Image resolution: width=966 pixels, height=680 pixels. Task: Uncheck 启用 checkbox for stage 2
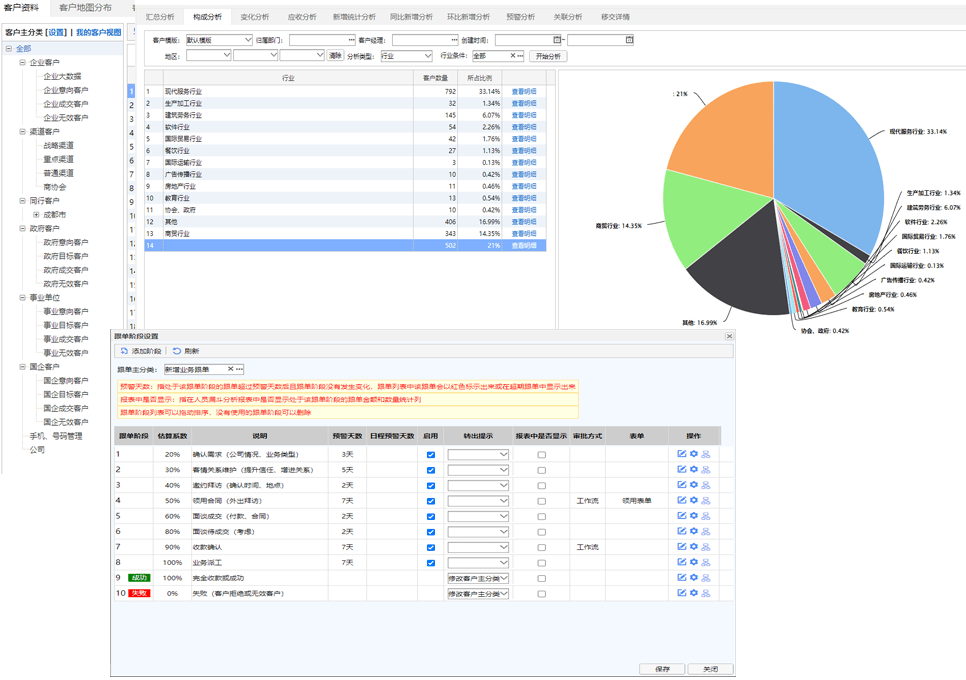point(431,470)
